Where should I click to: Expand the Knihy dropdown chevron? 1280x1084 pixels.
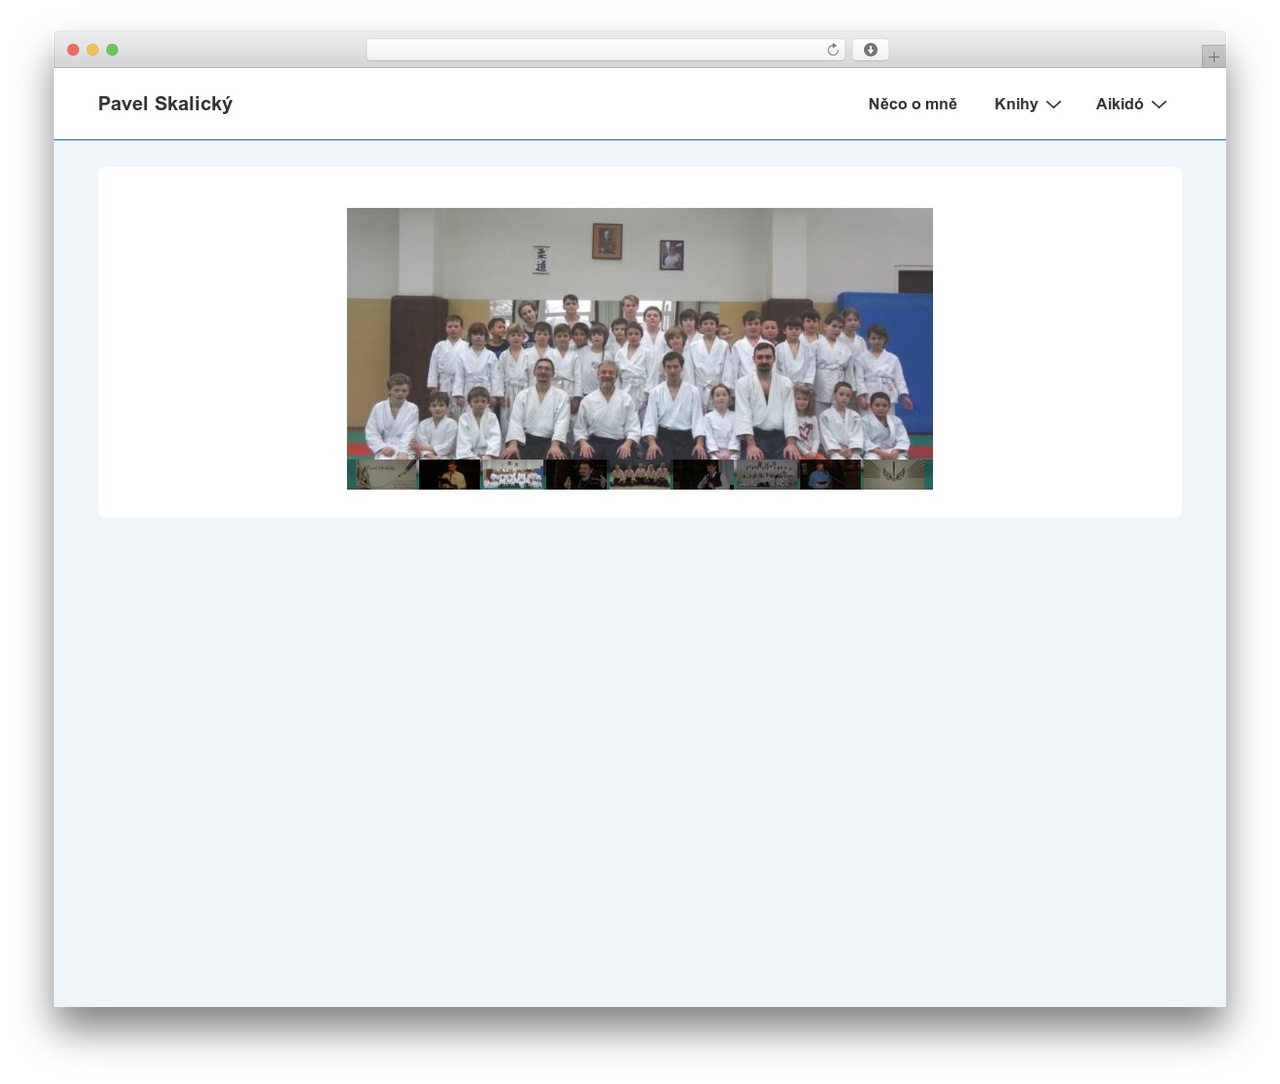tap(1053, 104)
